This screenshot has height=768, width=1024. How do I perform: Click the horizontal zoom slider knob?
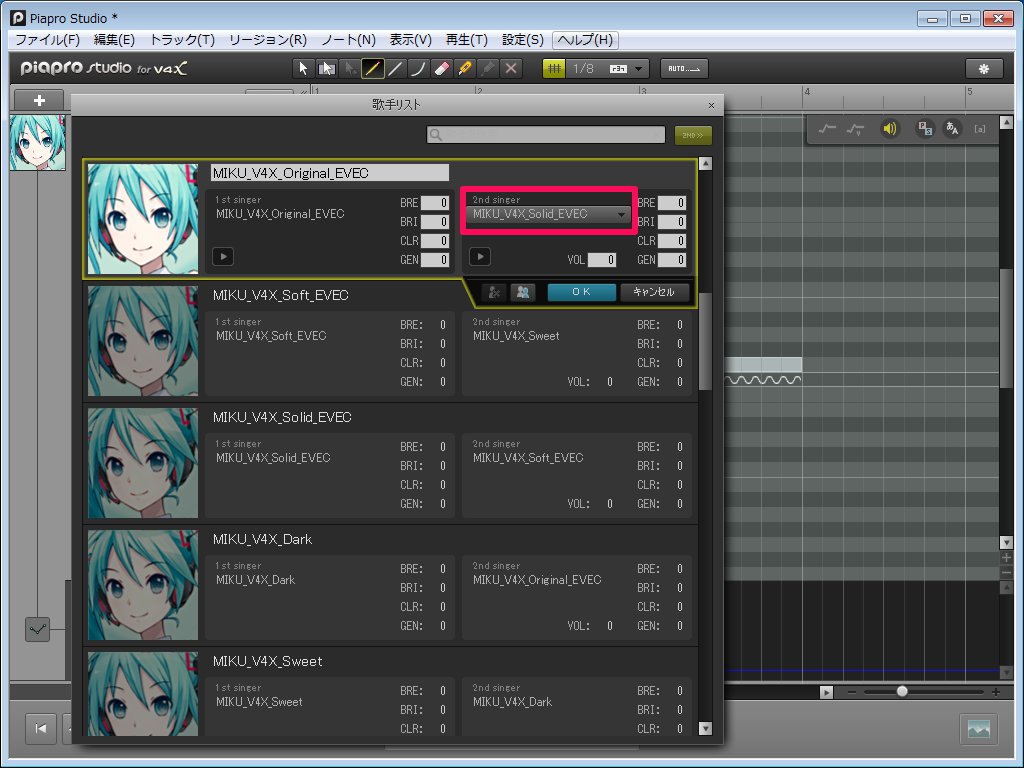click(x=902, y=691)
